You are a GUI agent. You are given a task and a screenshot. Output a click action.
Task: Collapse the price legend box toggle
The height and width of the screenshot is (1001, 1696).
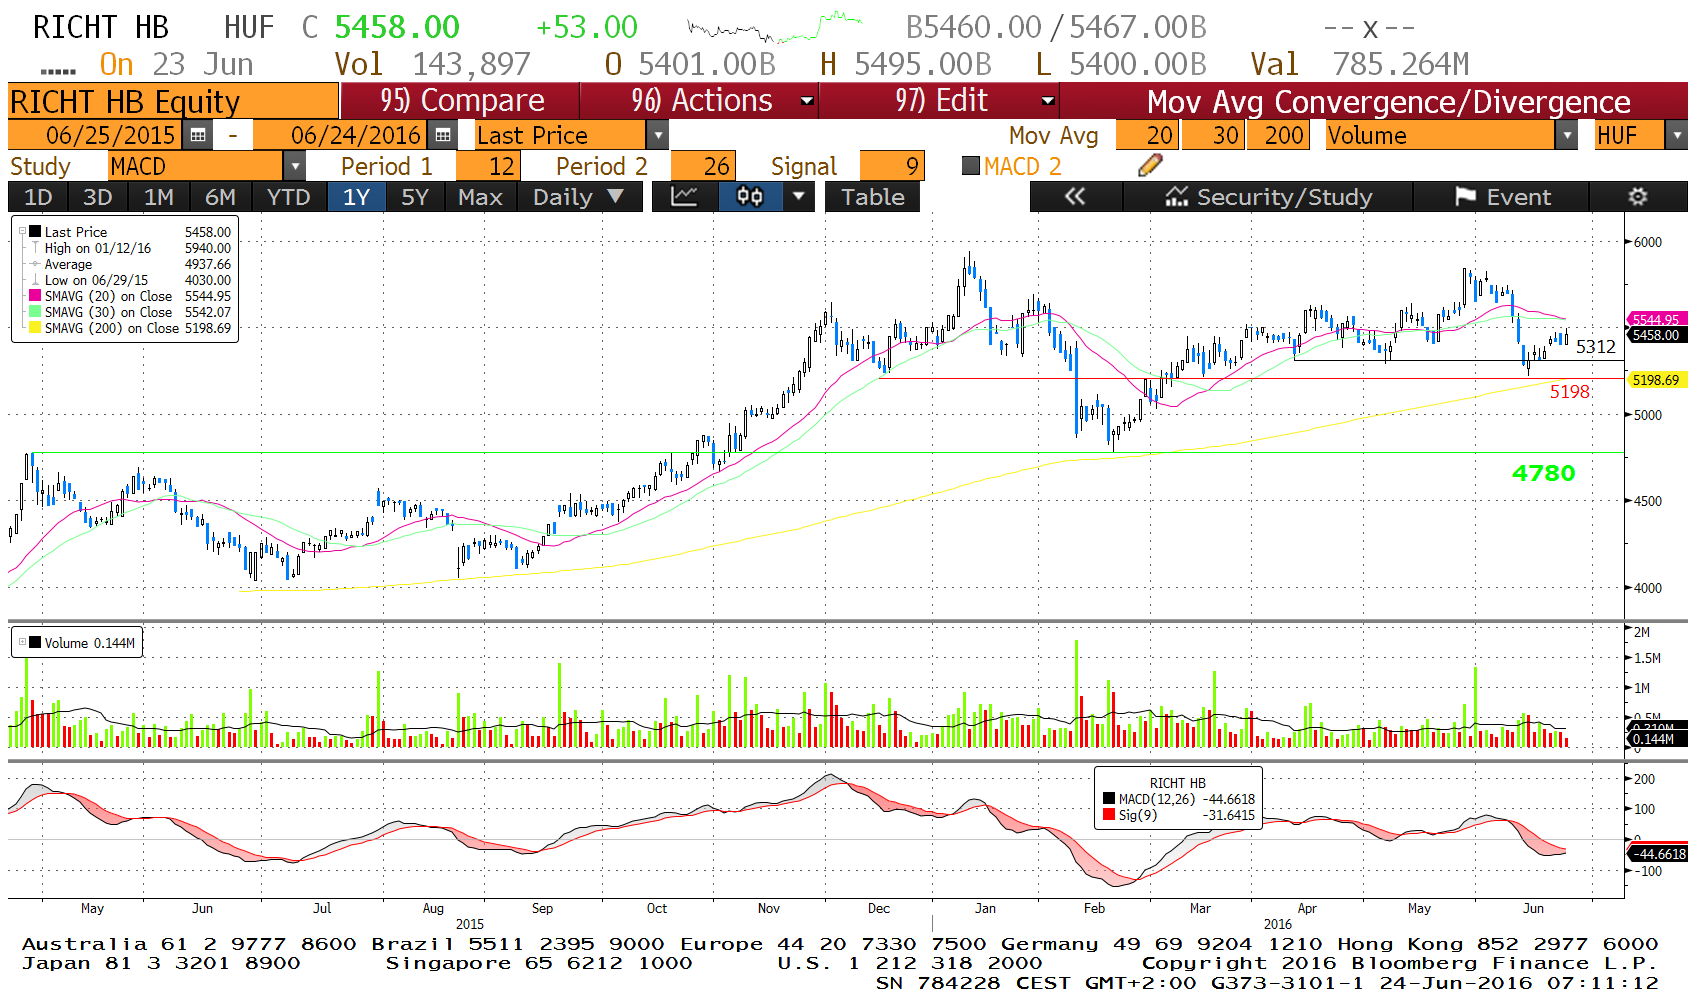pos(22,231)
